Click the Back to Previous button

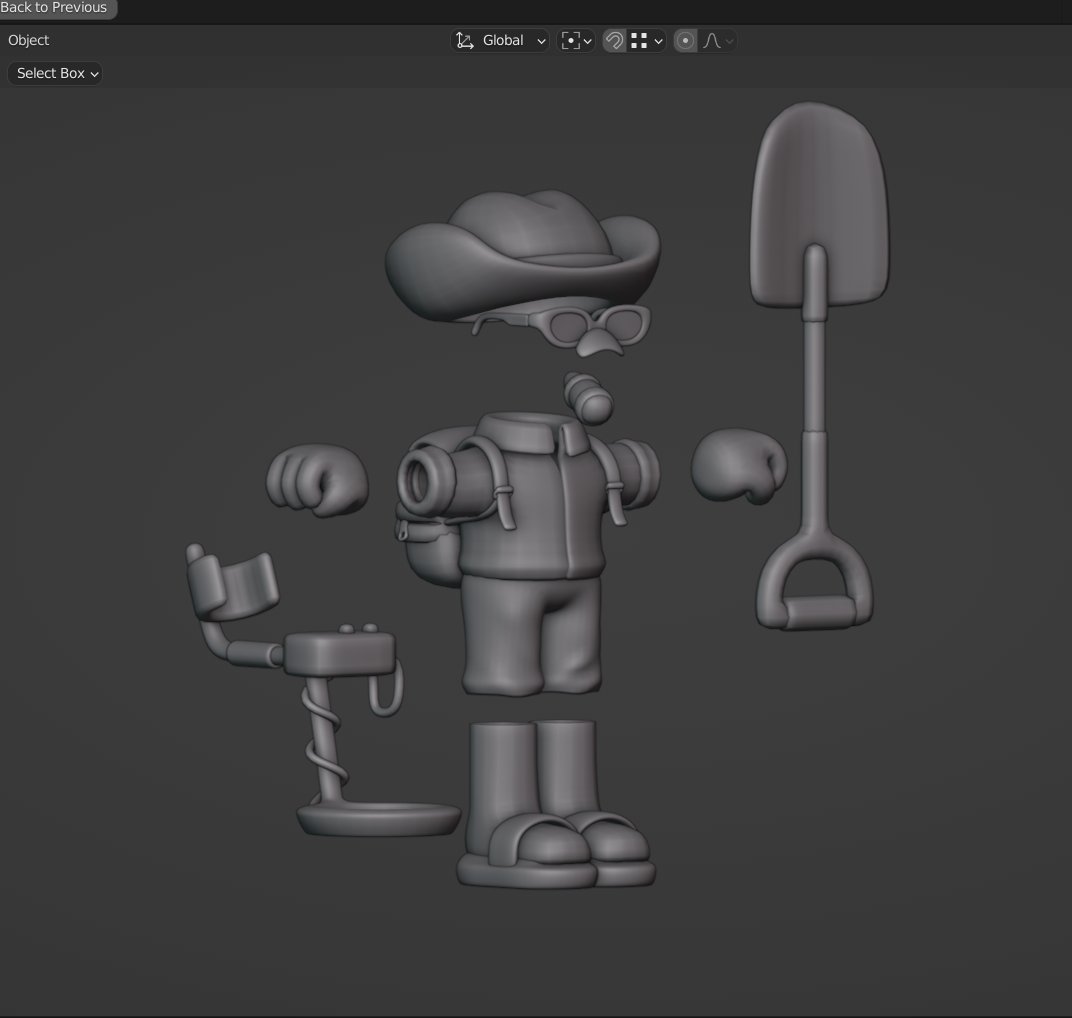tap(55, 8)
